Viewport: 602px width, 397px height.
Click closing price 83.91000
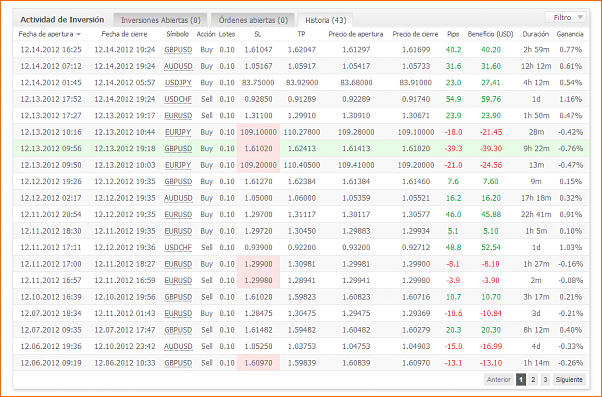[415, 83]
